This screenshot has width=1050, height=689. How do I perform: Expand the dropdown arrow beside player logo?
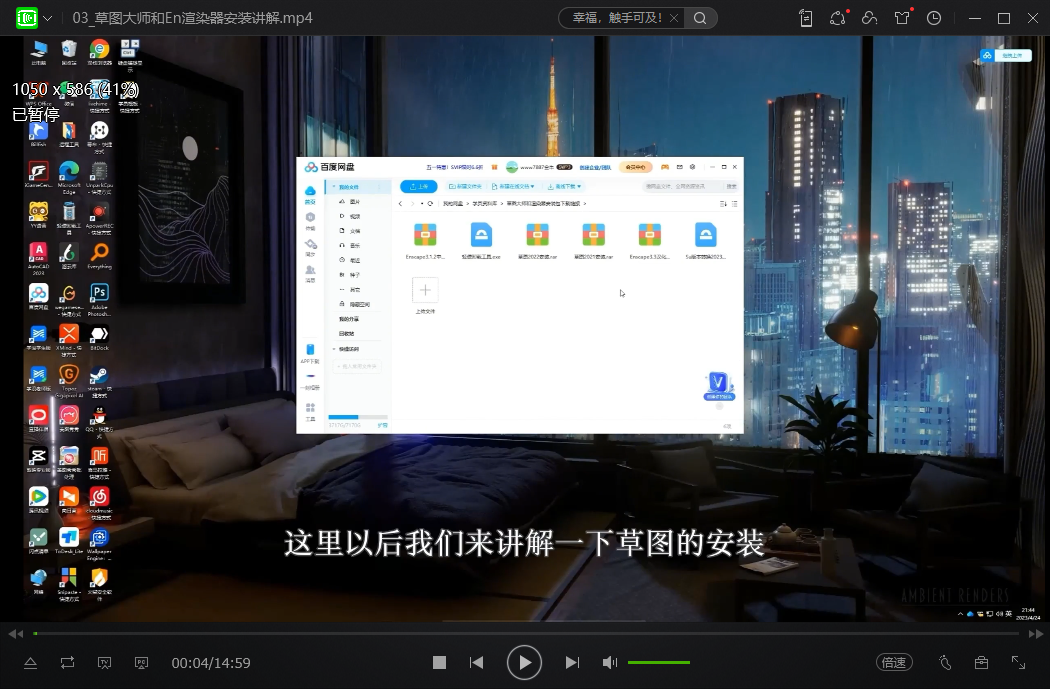pyautogui.click(x=48, y=19)
